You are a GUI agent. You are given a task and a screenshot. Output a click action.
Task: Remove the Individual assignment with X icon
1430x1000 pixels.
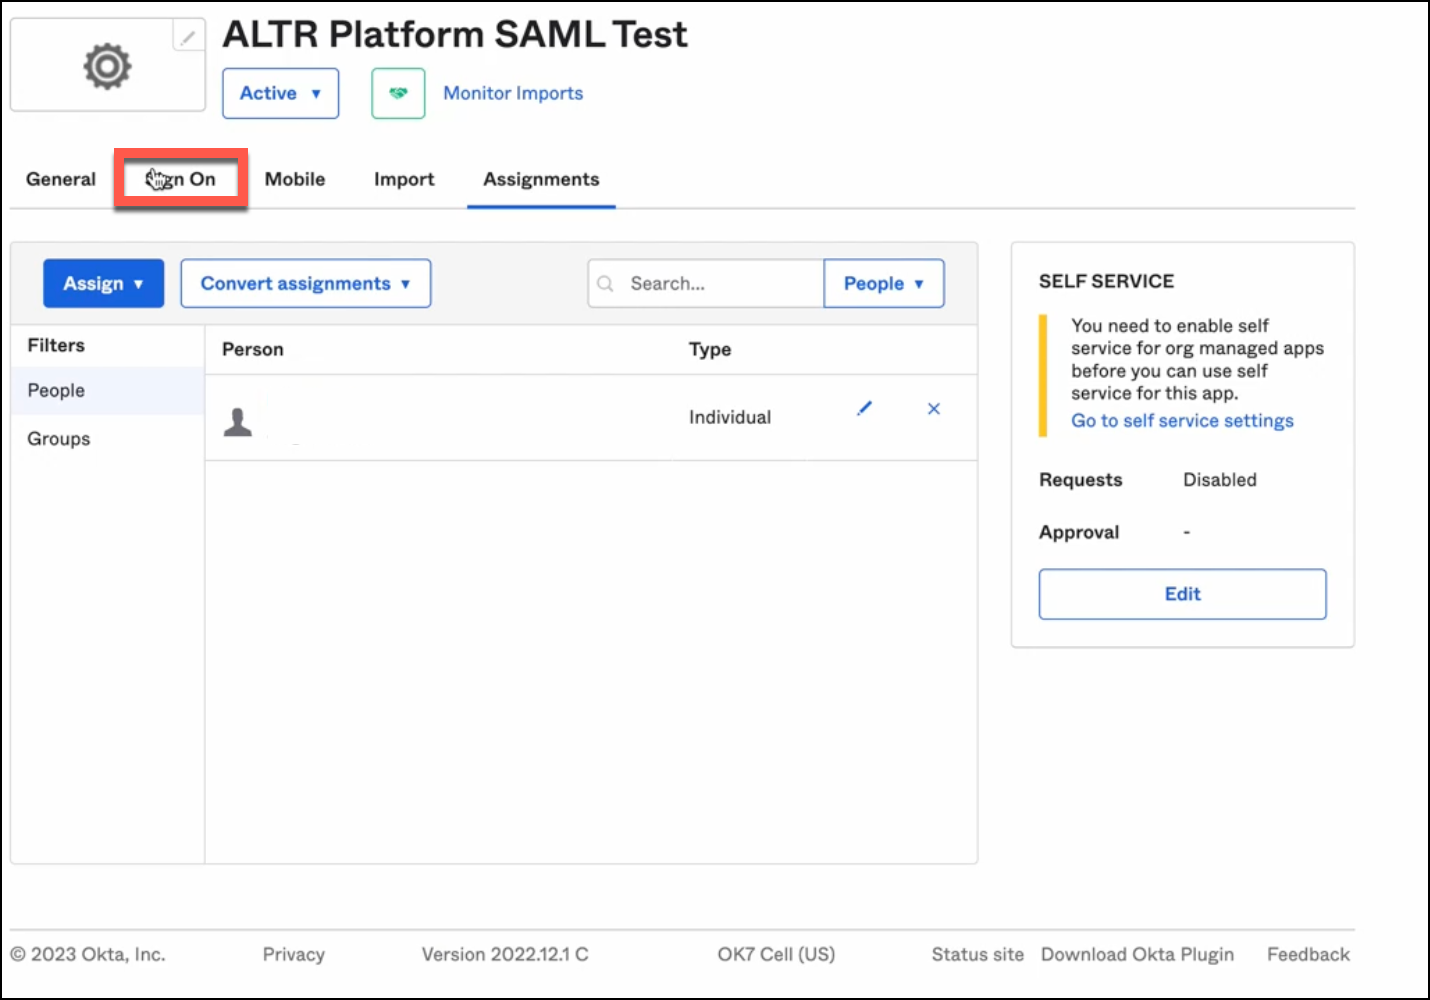click(934, 408)
